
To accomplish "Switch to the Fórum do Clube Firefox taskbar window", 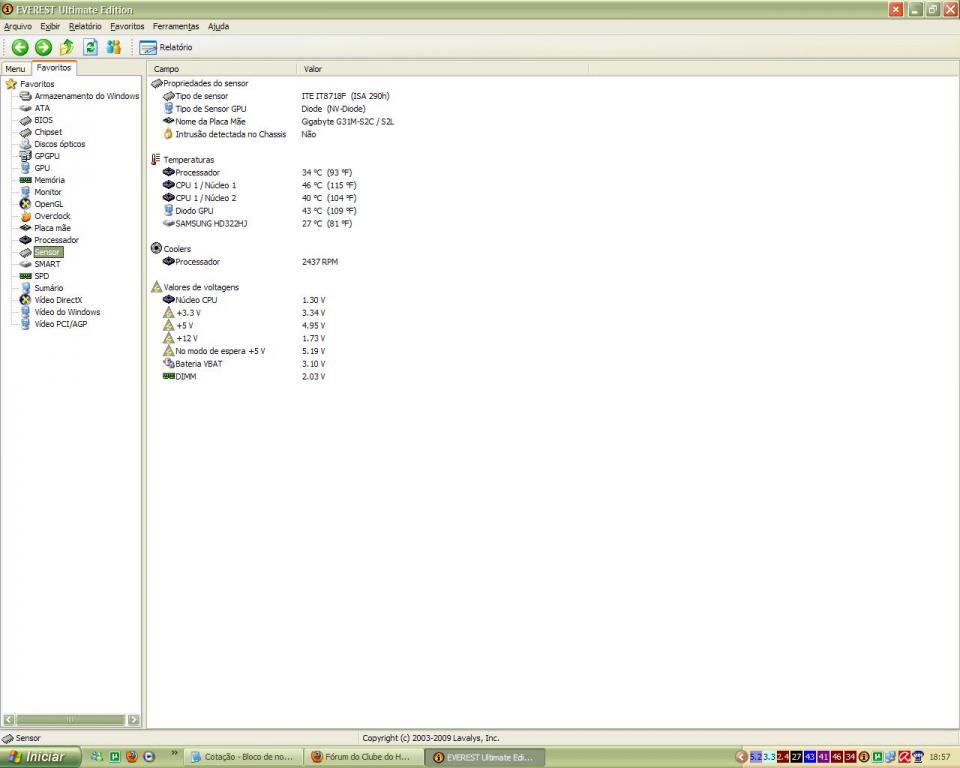I will click(364, 757).
